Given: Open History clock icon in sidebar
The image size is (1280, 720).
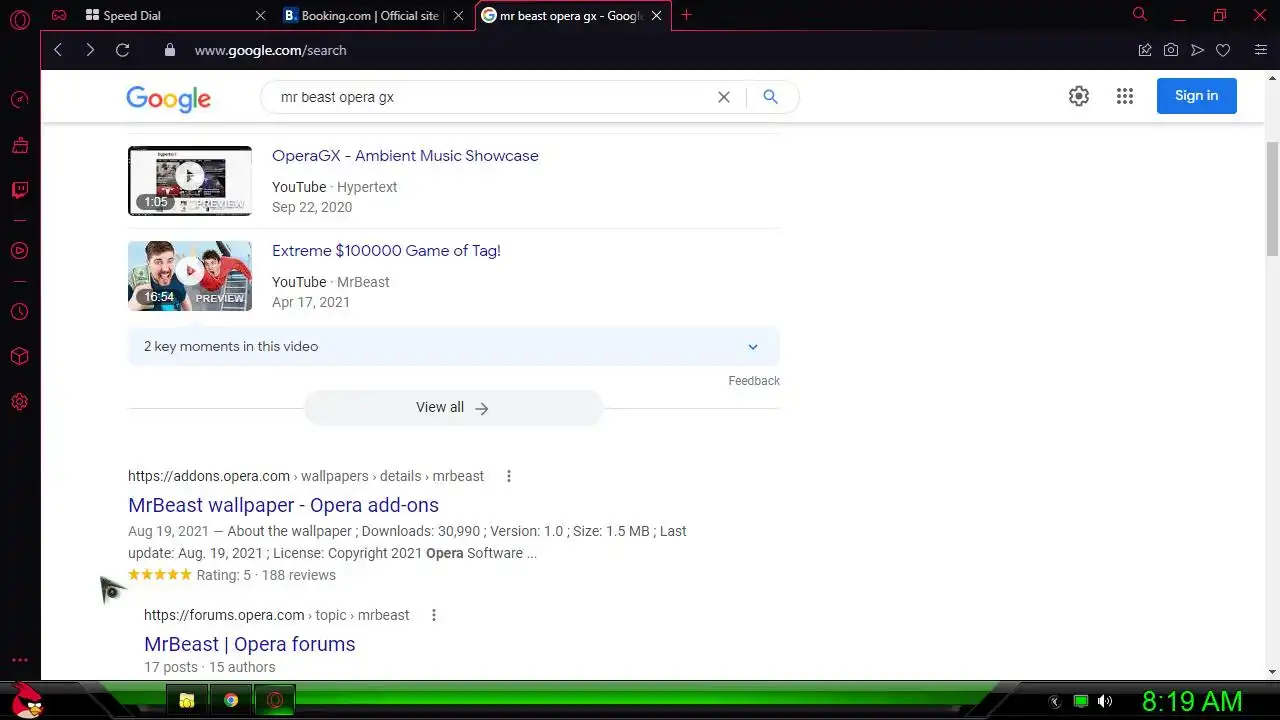Looking at the screenshot, I should coord(19,312).
